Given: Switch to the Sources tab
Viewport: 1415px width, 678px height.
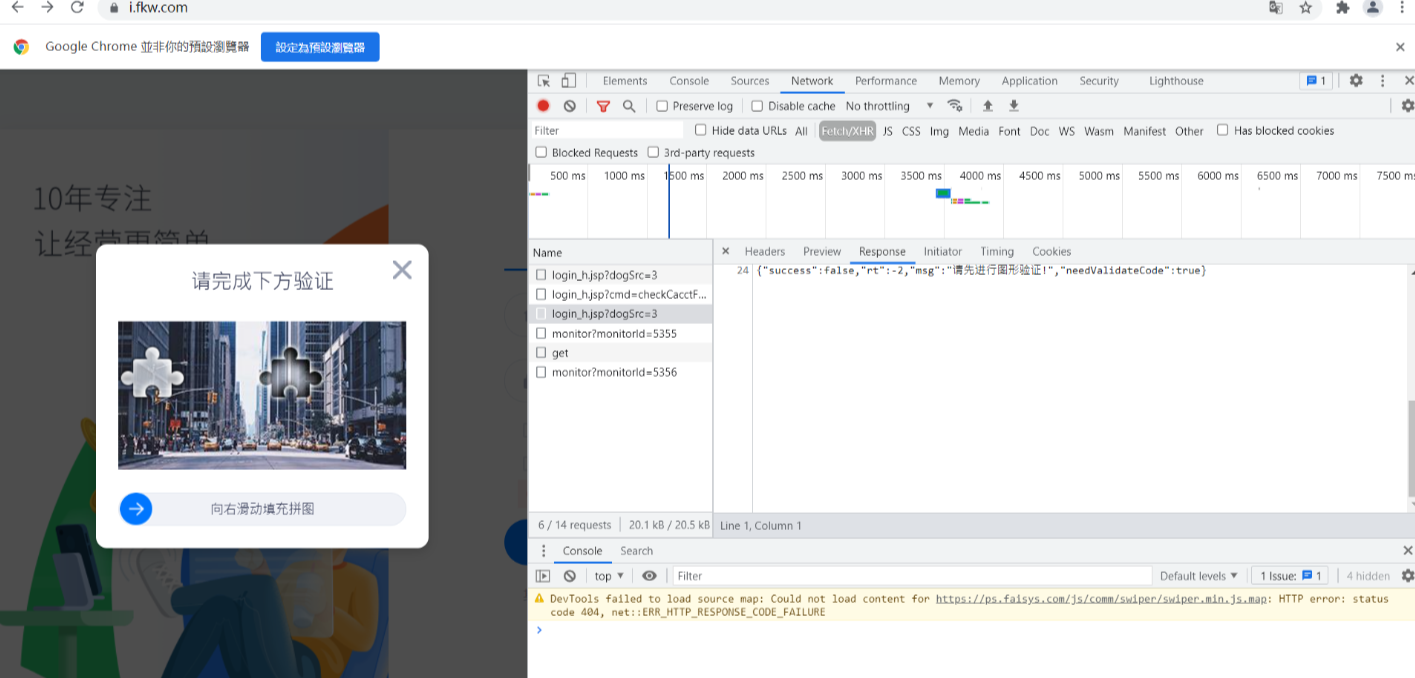Looking at the screenshot, I should (749, 81).
